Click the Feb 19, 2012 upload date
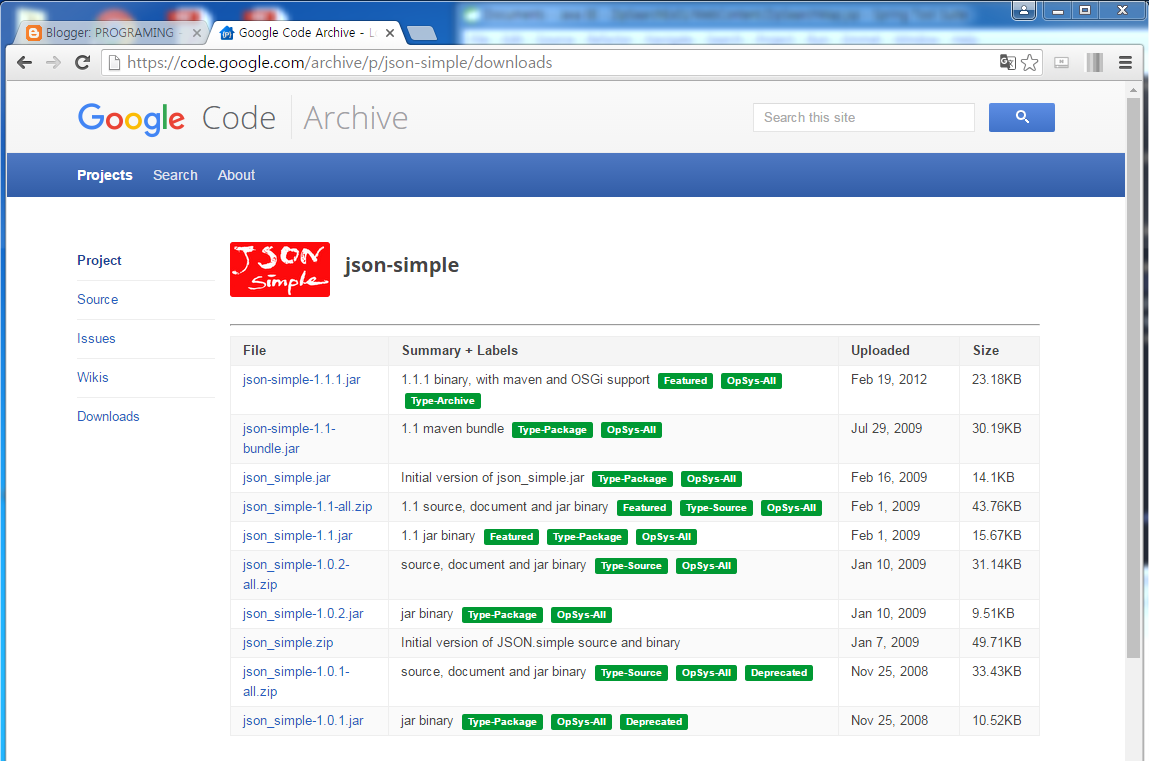Viewport: 1149px width, 761px height. [x=889, y=379]
